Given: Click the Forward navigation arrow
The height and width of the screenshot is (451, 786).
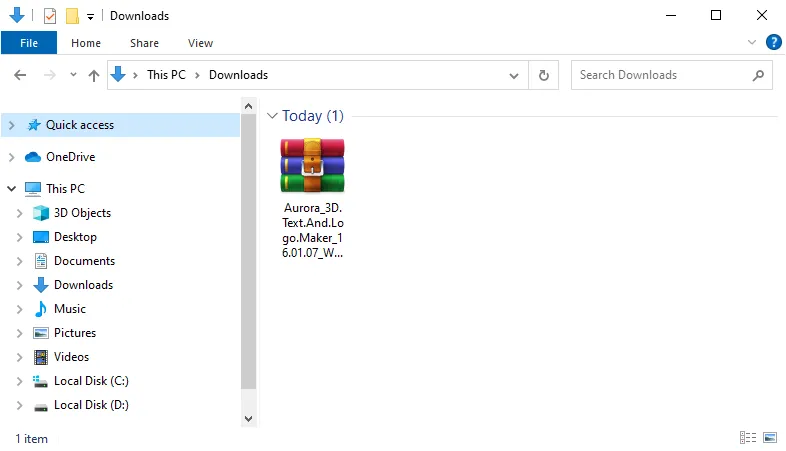Looking at the screenshot, I should (x=50, y=75).
